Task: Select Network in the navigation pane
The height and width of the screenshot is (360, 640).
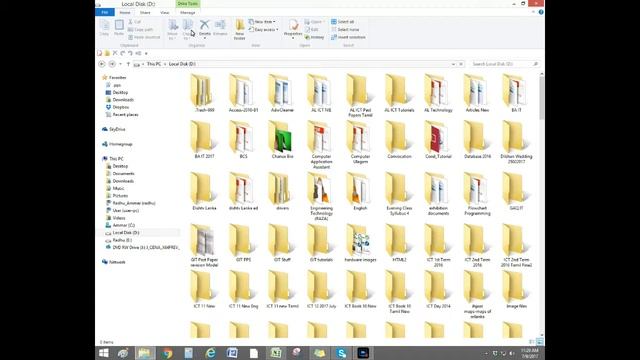Action: 117,262
